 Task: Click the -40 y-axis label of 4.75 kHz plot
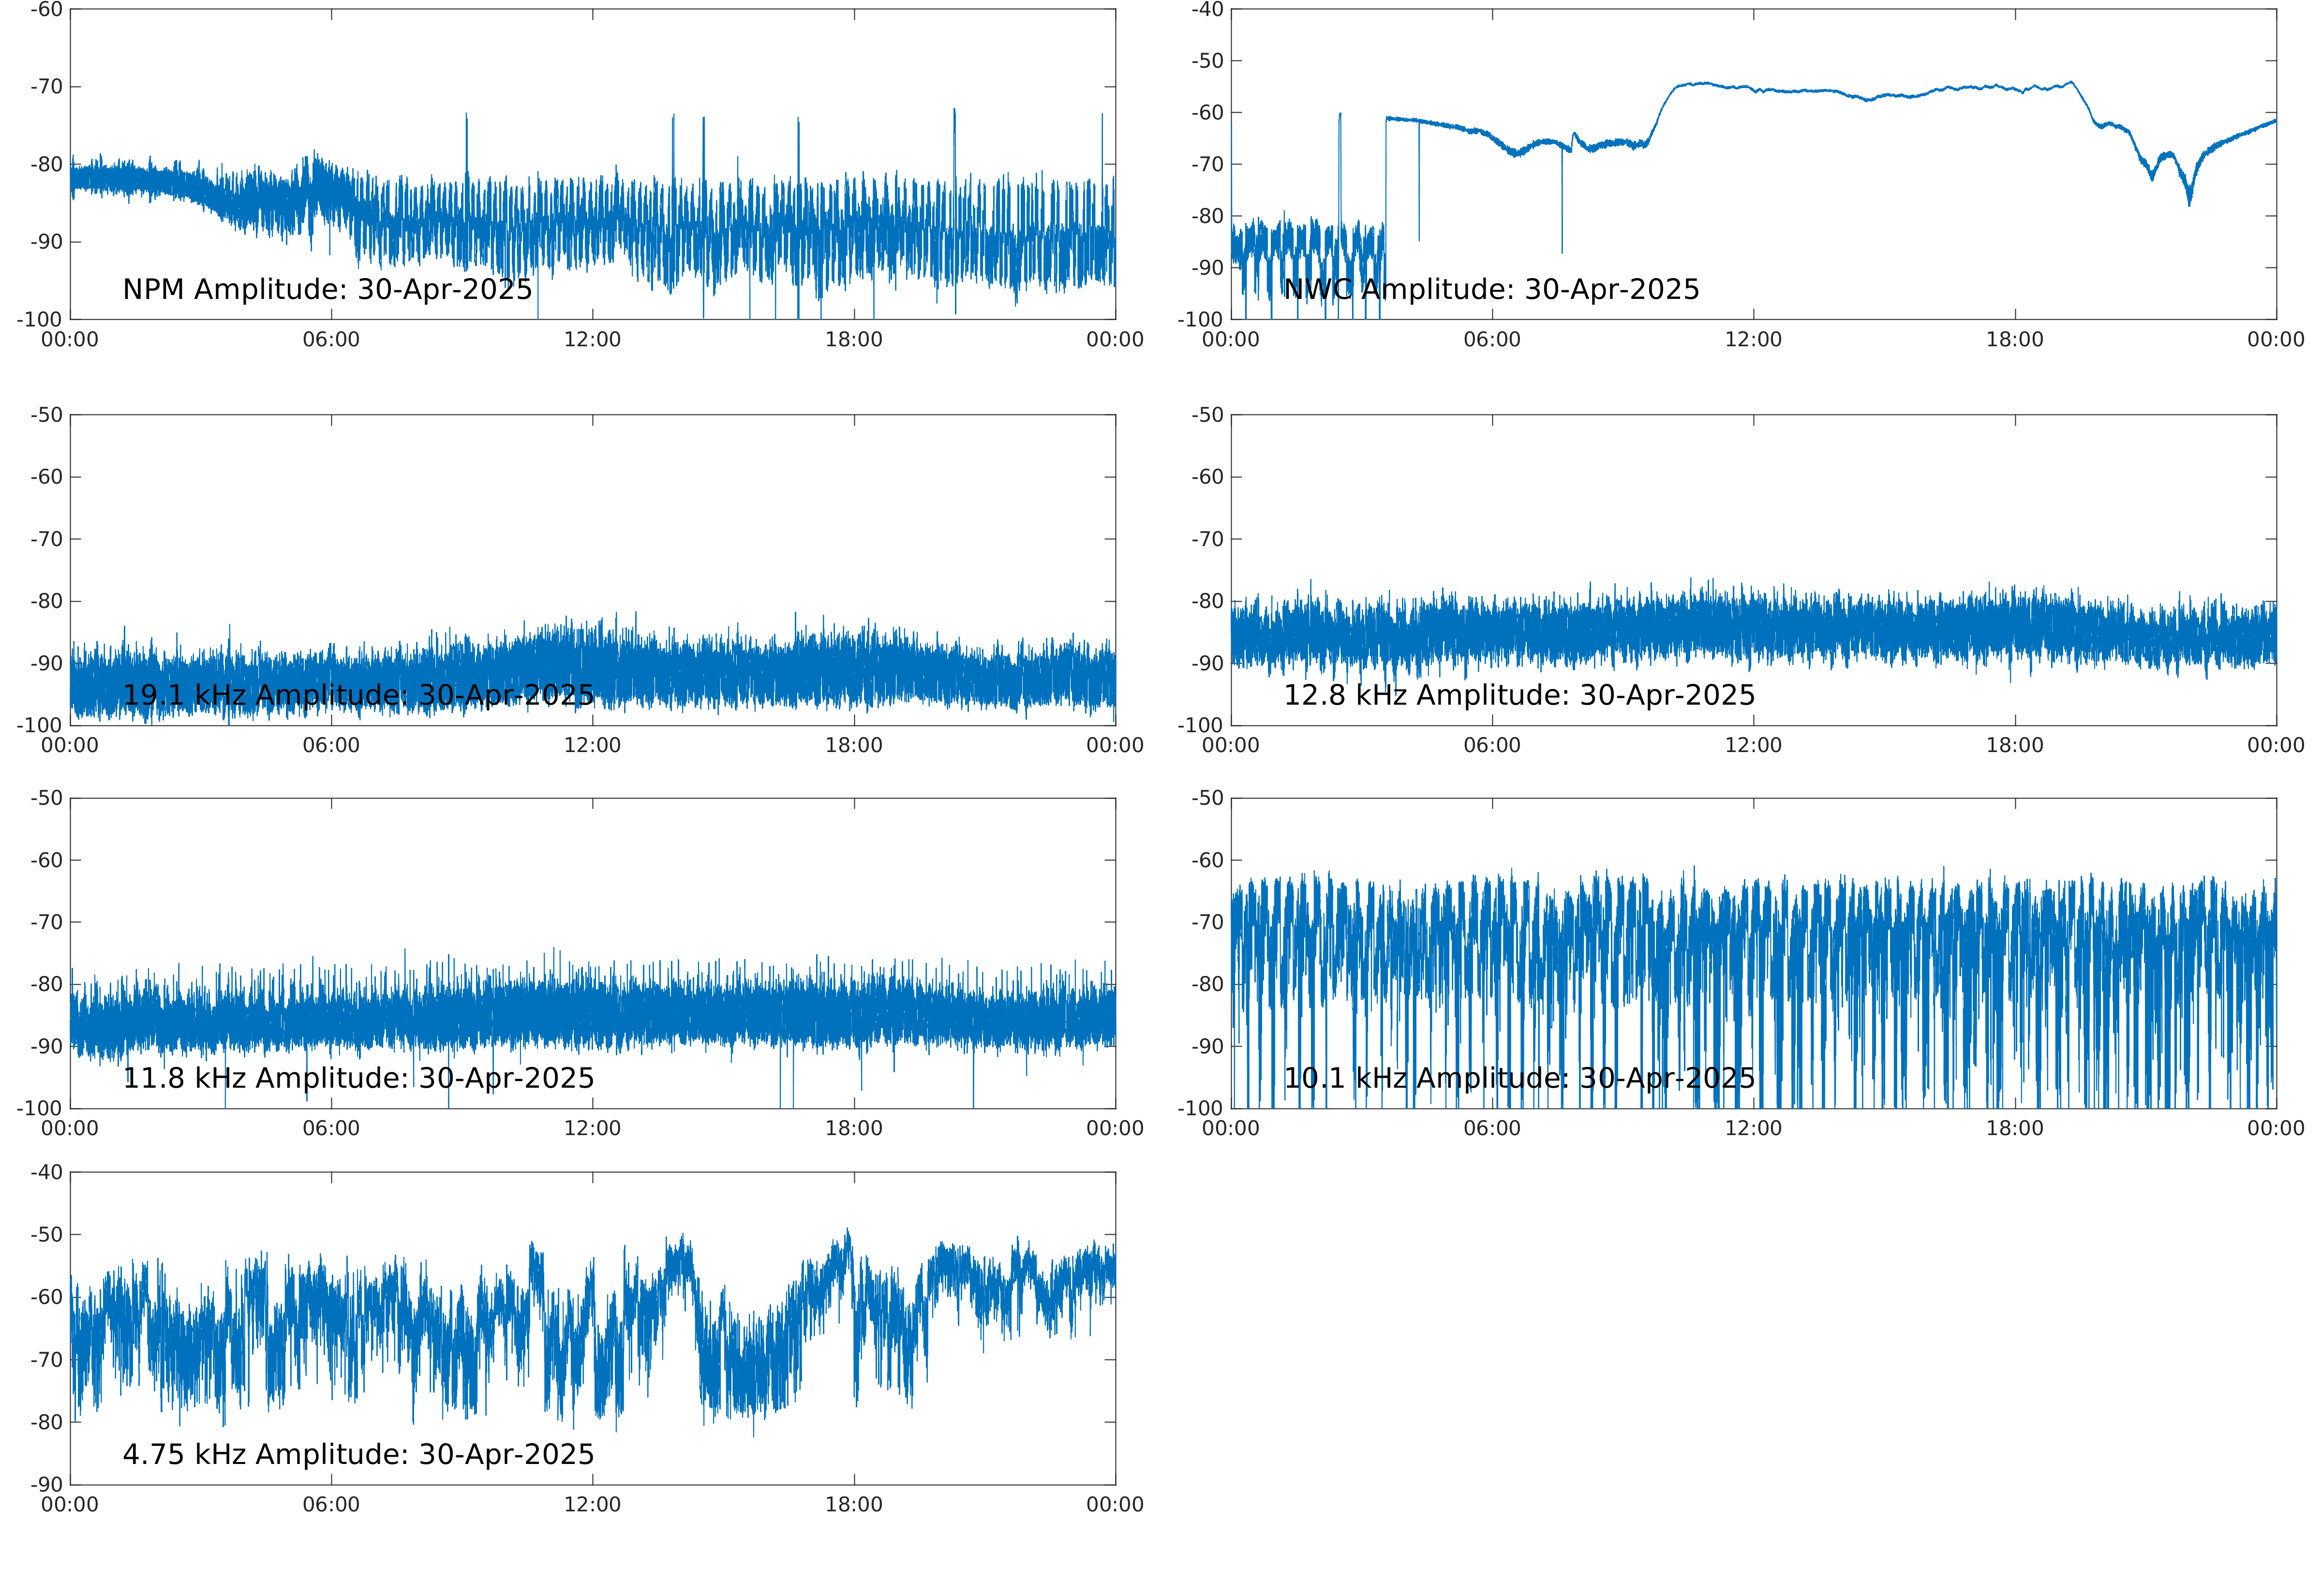coord(46,1172)
